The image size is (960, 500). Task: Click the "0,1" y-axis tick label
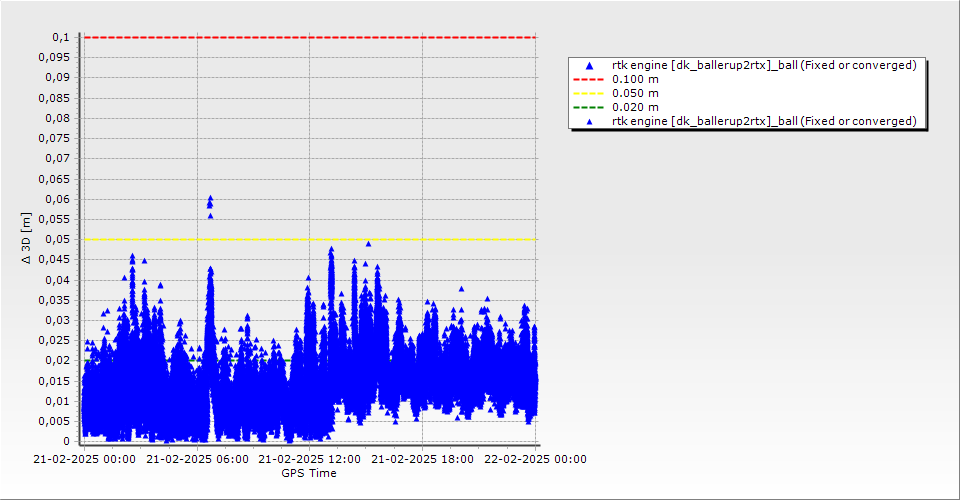(61, 37)
